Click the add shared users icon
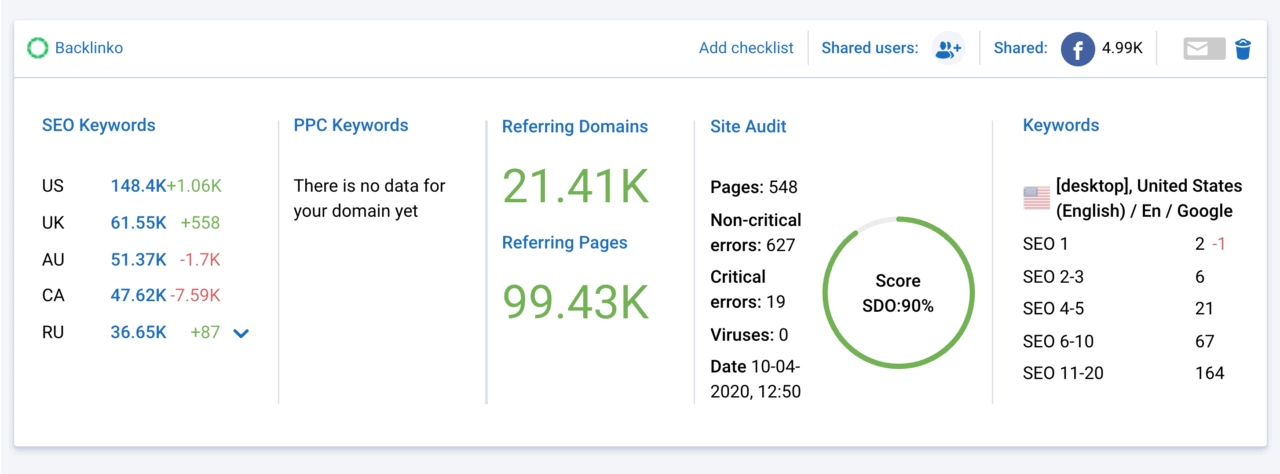Image resolution: width=1280 pixels, height=474 pixels. [x=947, y=48]
